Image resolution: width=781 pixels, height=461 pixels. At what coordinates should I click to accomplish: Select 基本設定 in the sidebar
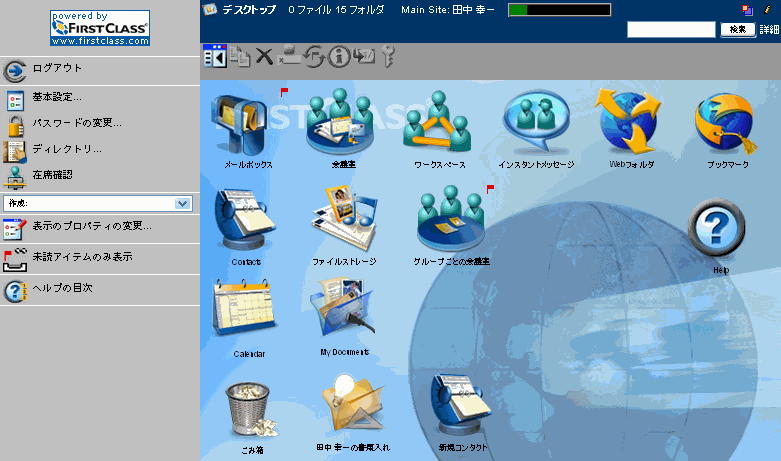[57, 98]
